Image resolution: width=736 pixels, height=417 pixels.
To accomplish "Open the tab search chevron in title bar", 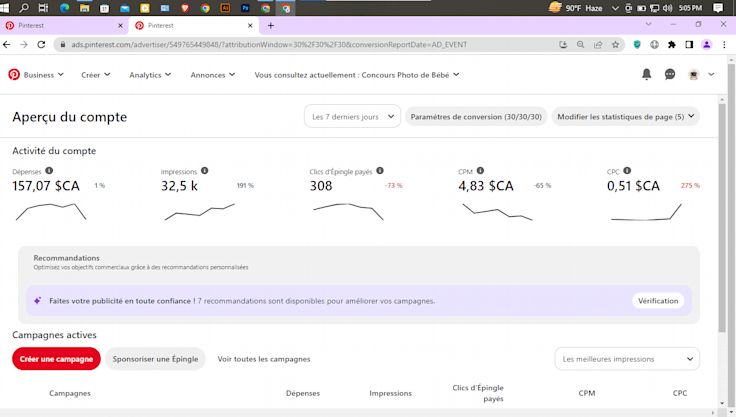I will pos(649,24).
